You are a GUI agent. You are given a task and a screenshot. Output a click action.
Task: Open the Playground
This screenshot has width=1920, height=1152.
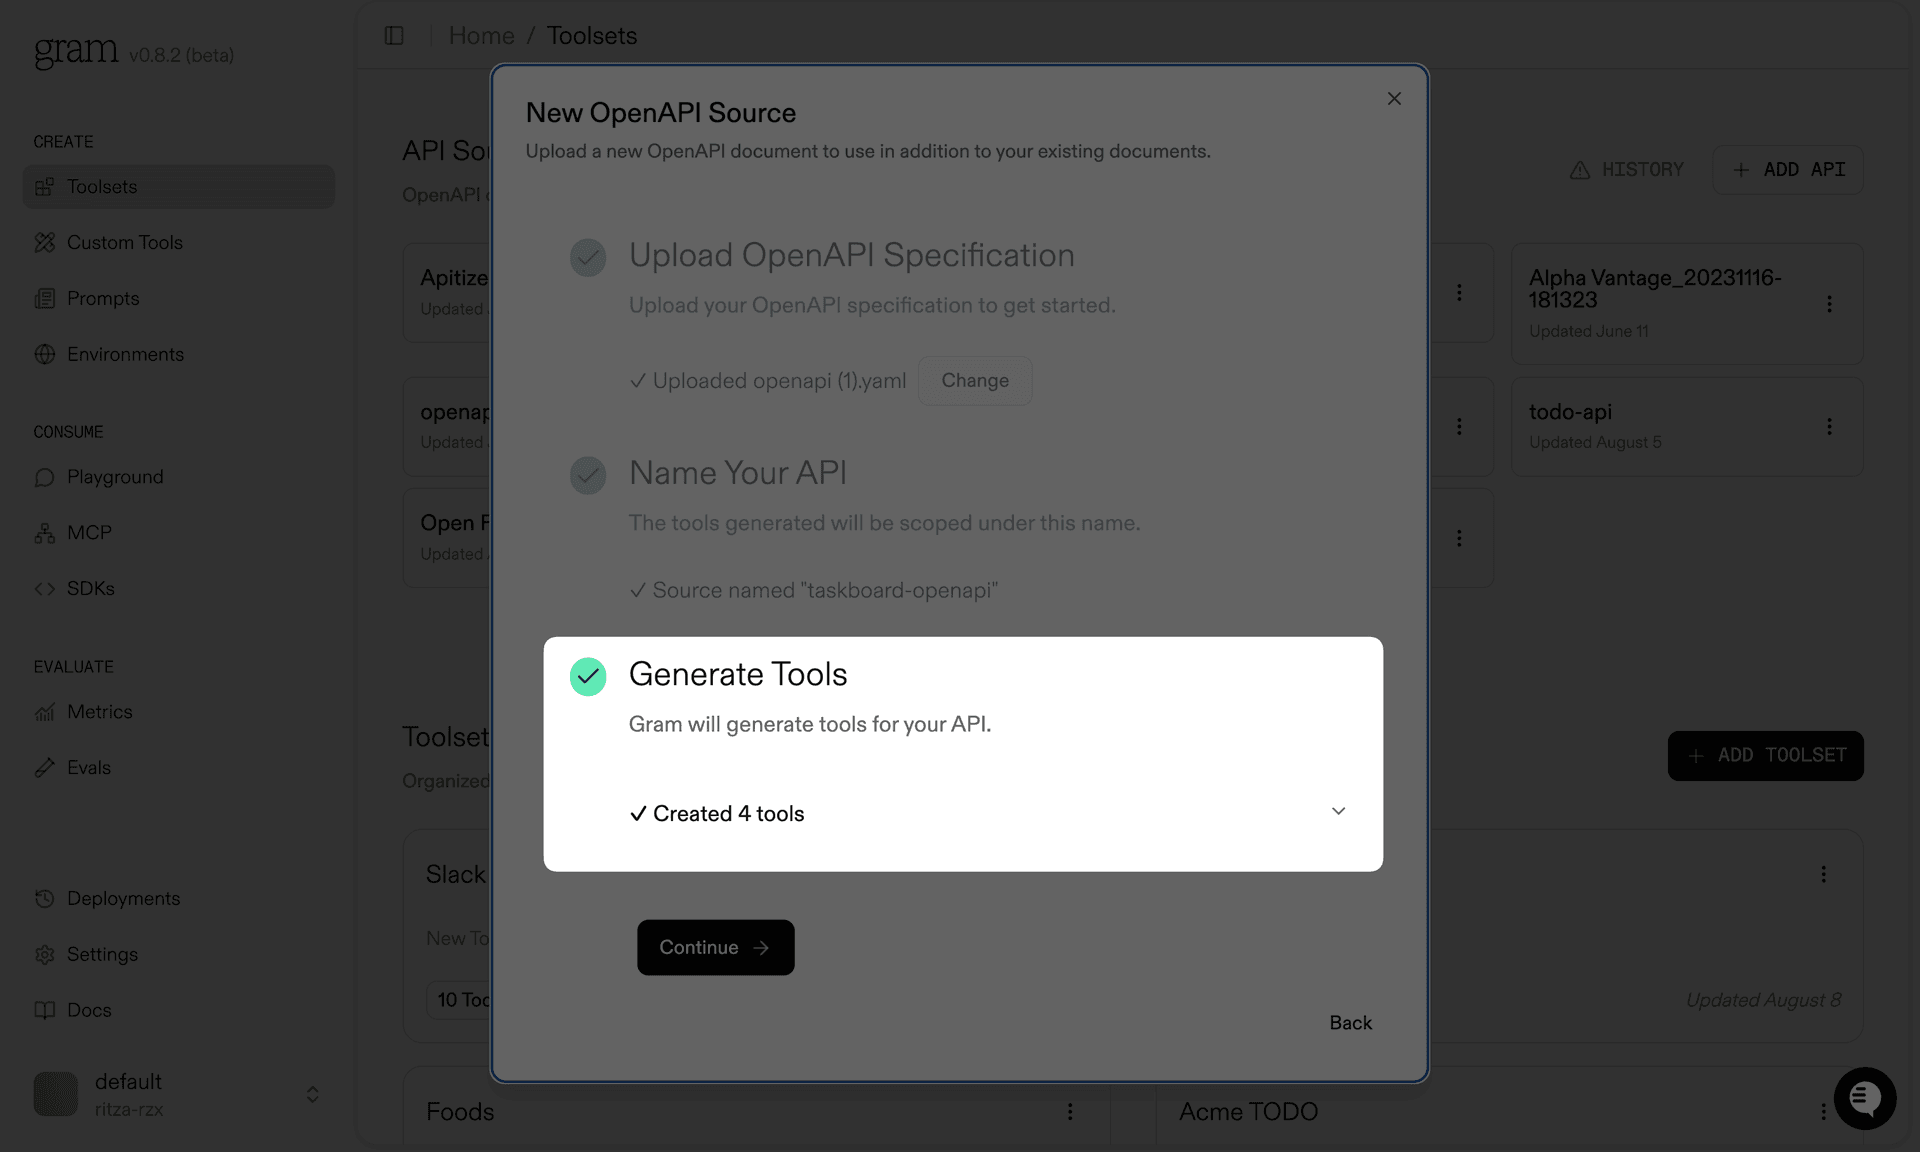114,477
